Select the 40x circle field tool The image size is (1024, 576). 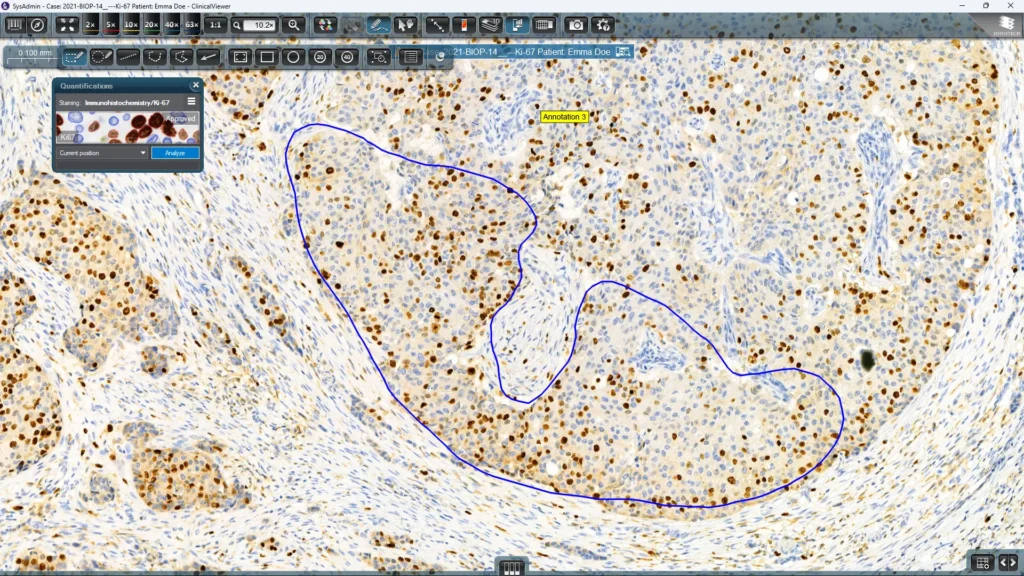(347, 57)
